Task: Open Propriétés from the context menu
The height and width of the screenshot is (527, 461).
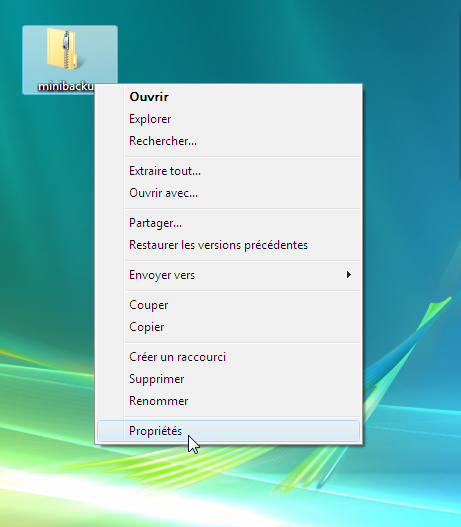Action: click(x=228, y=431)
